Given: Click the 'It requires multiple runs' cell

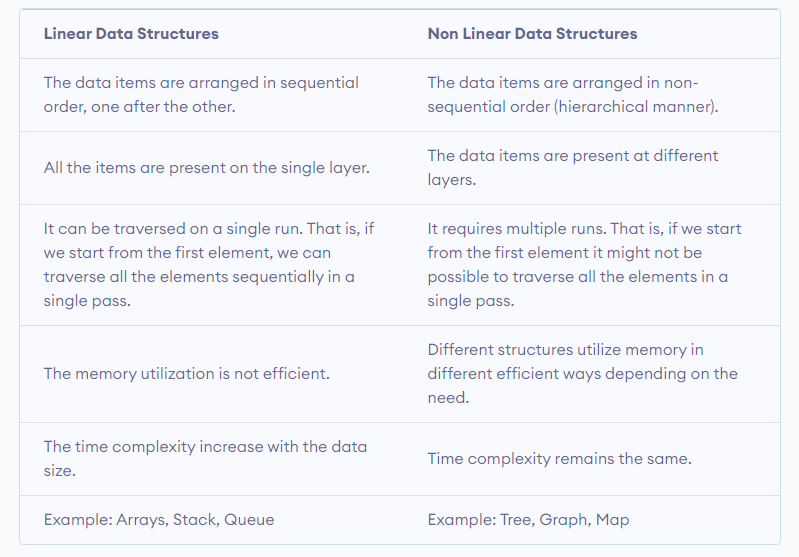Looking at the screenshot, I should 584,264.
